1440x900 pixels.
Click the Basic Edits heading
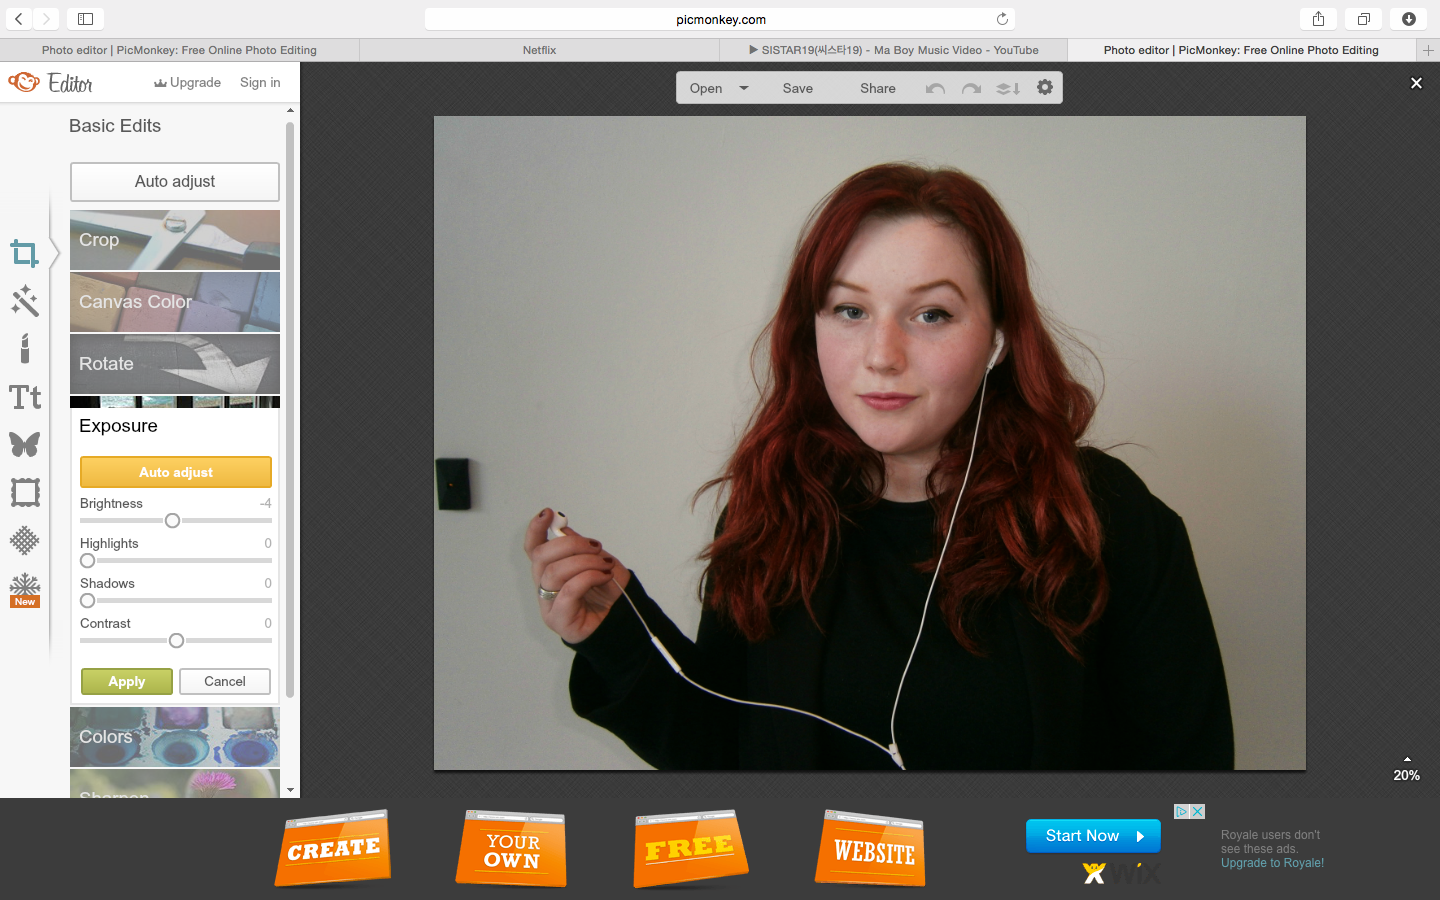115,126
